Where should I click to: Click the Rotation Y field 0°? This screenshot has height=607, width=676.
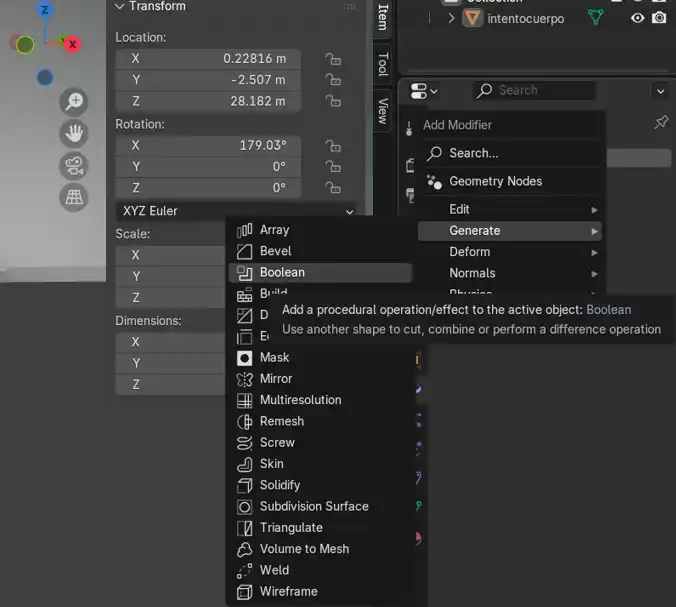click(x=208, y=166)
